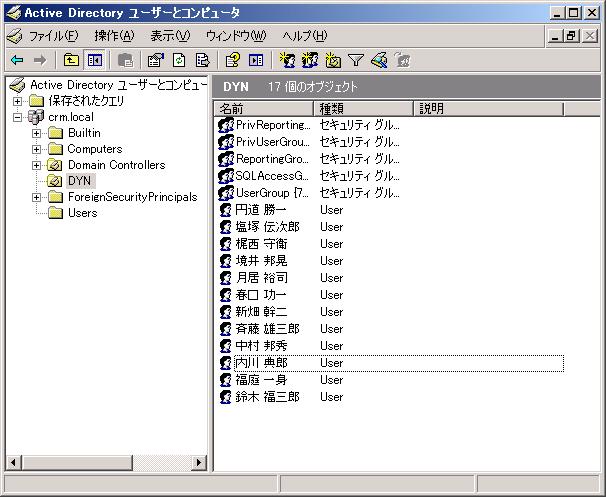Collapse the crm.local domain node
Image resolution: width=606 pixels, height=497 pixels.
(18, 117)
